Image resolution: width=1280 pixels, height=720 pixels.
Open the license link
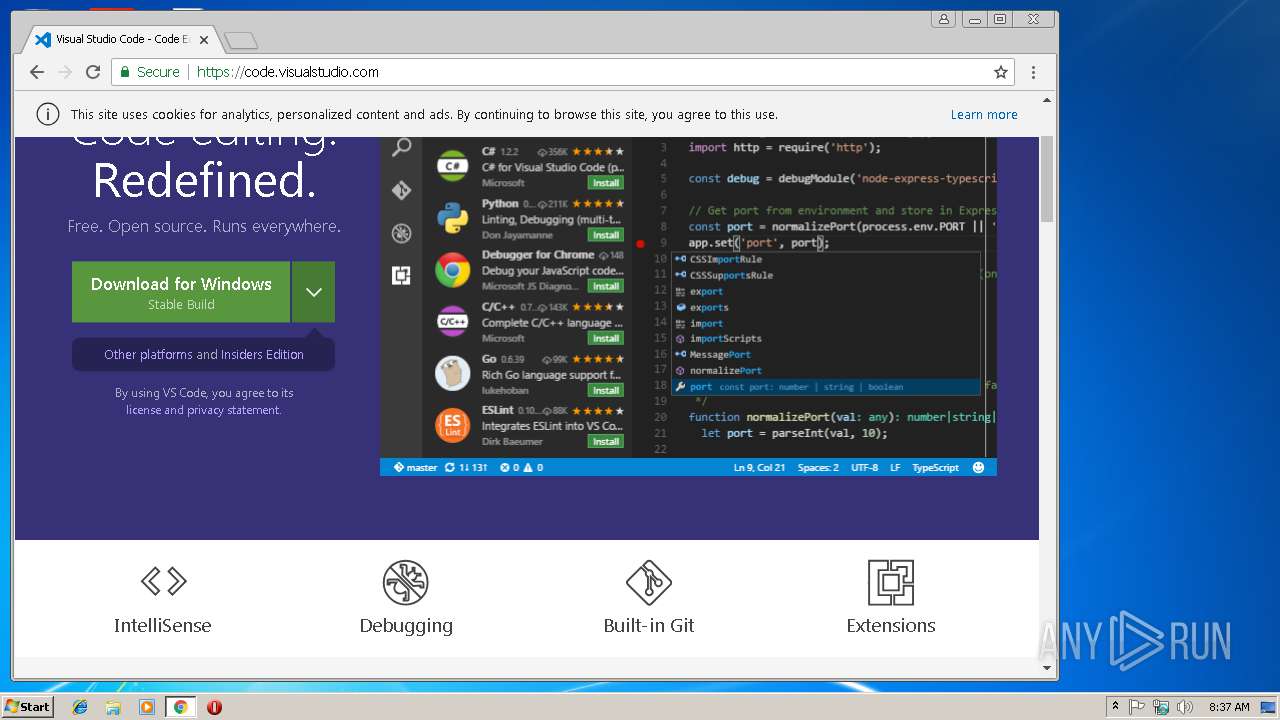point(143,410)
